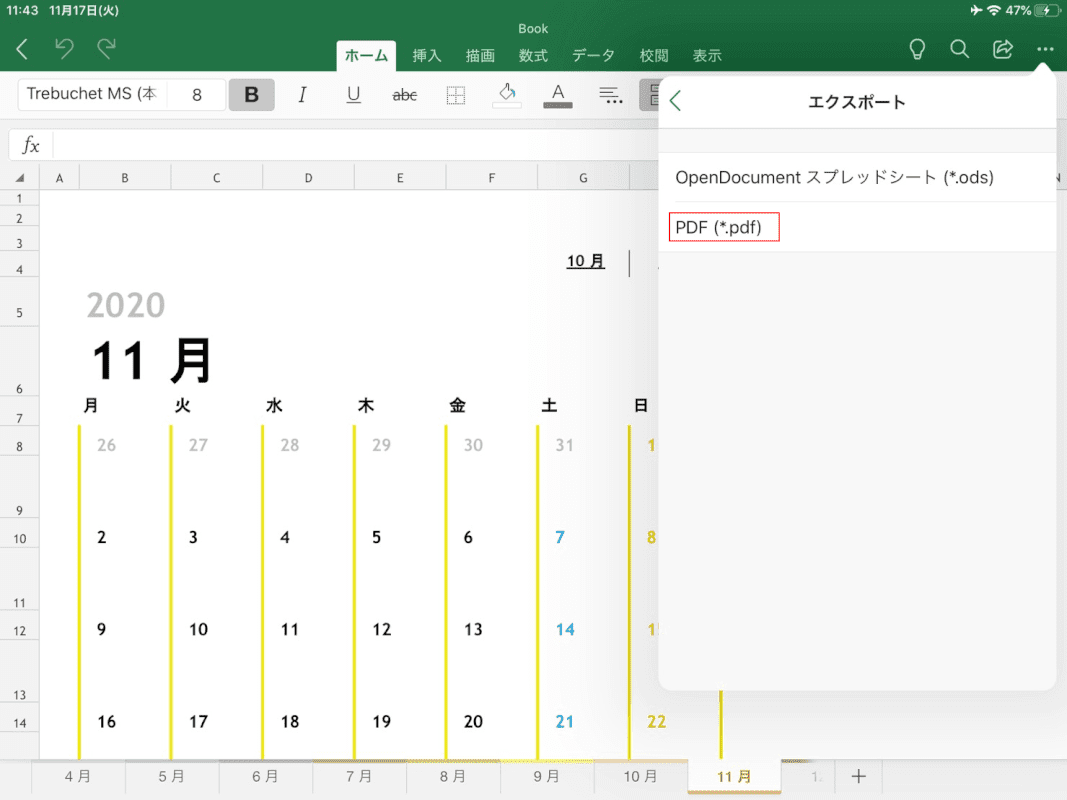The width and height of the screenshot is (1067, 800).
Task: Open the 7 月 sheet tab
Action: pyautogui.click(x=359, y=776)
